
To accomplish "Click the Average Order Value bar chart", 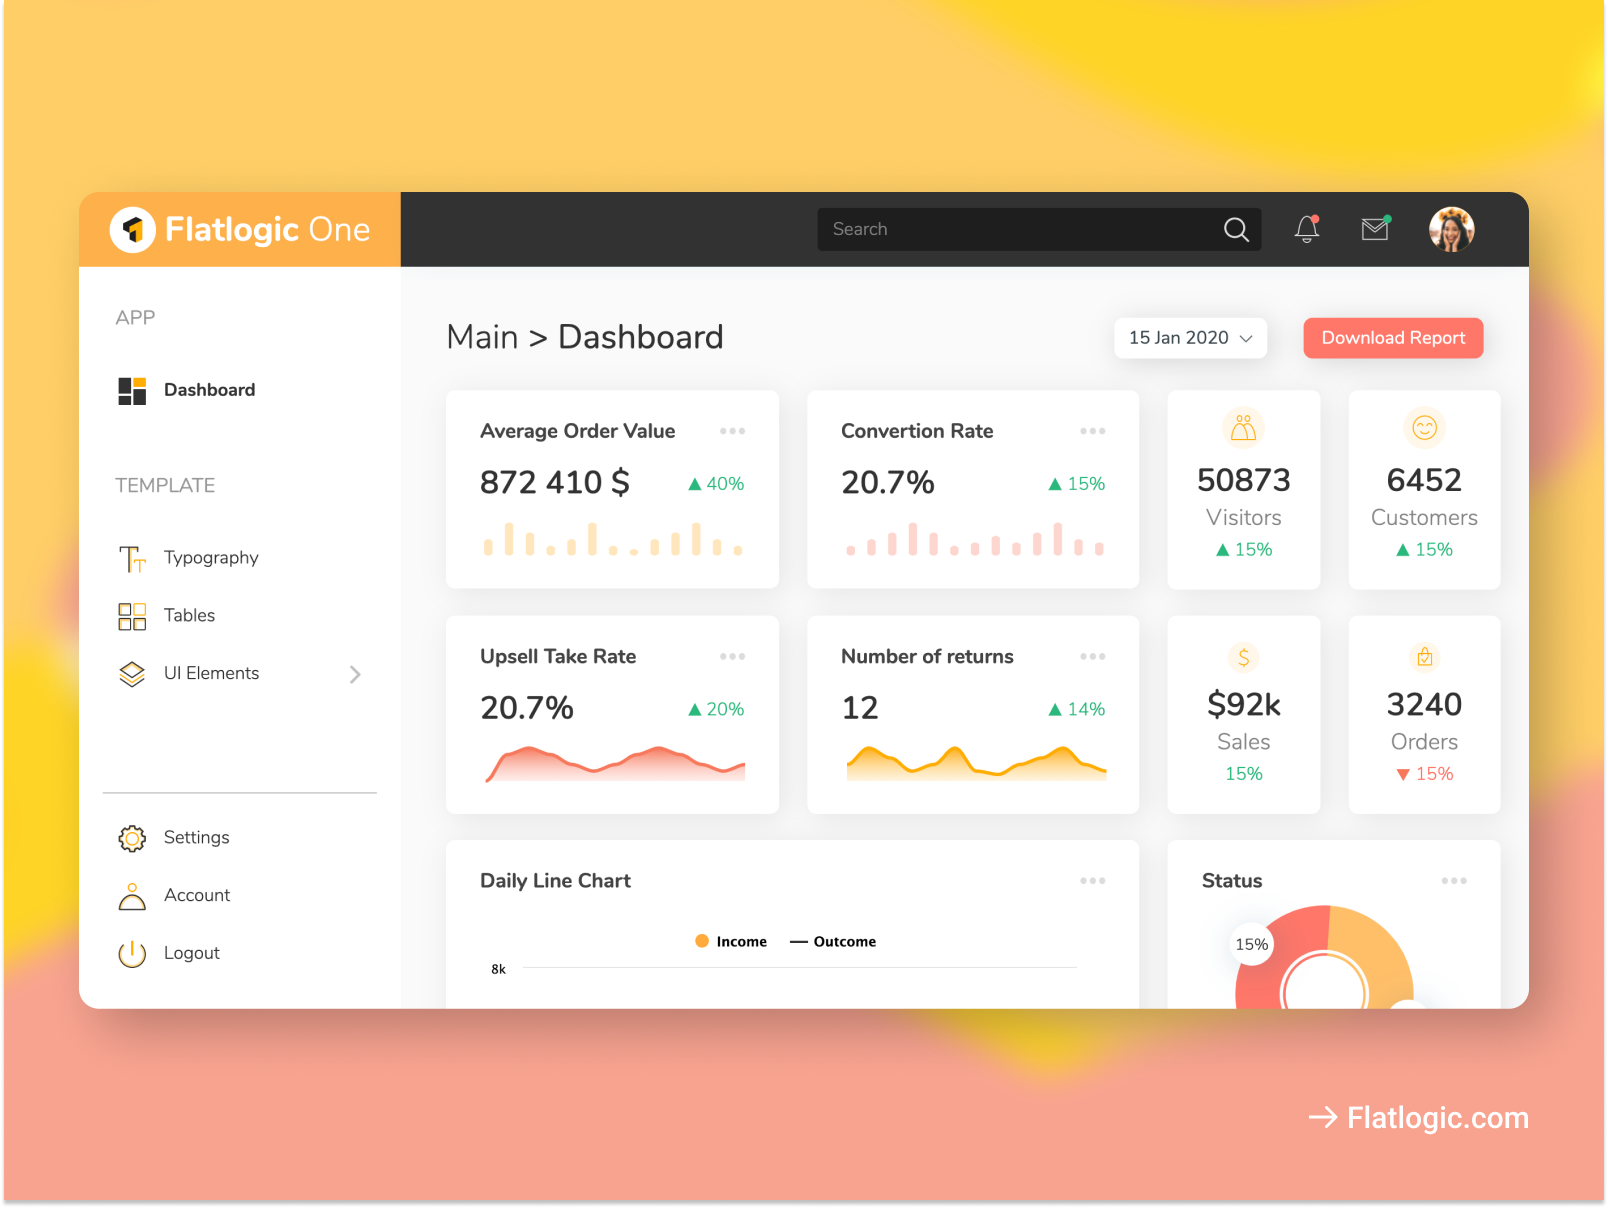I will [x=613, y=539].
